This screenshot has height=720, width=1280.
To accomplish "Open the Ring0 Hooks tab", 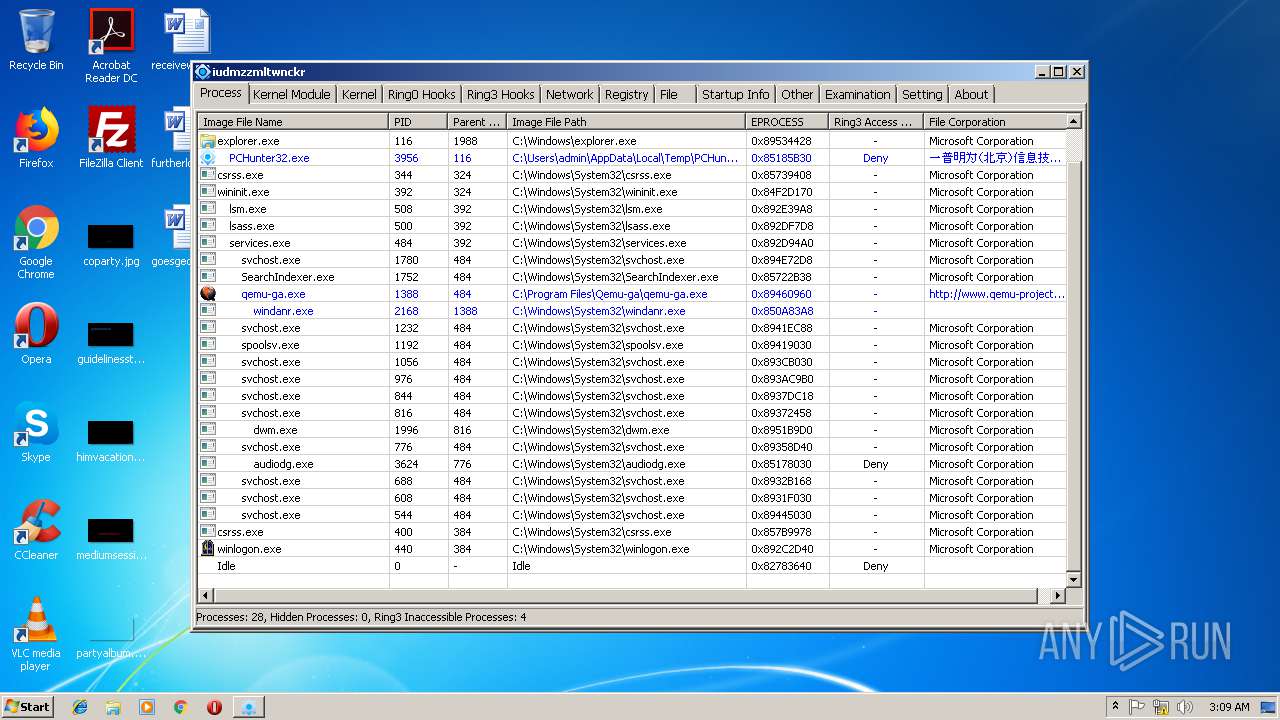I will pos(421,94).
